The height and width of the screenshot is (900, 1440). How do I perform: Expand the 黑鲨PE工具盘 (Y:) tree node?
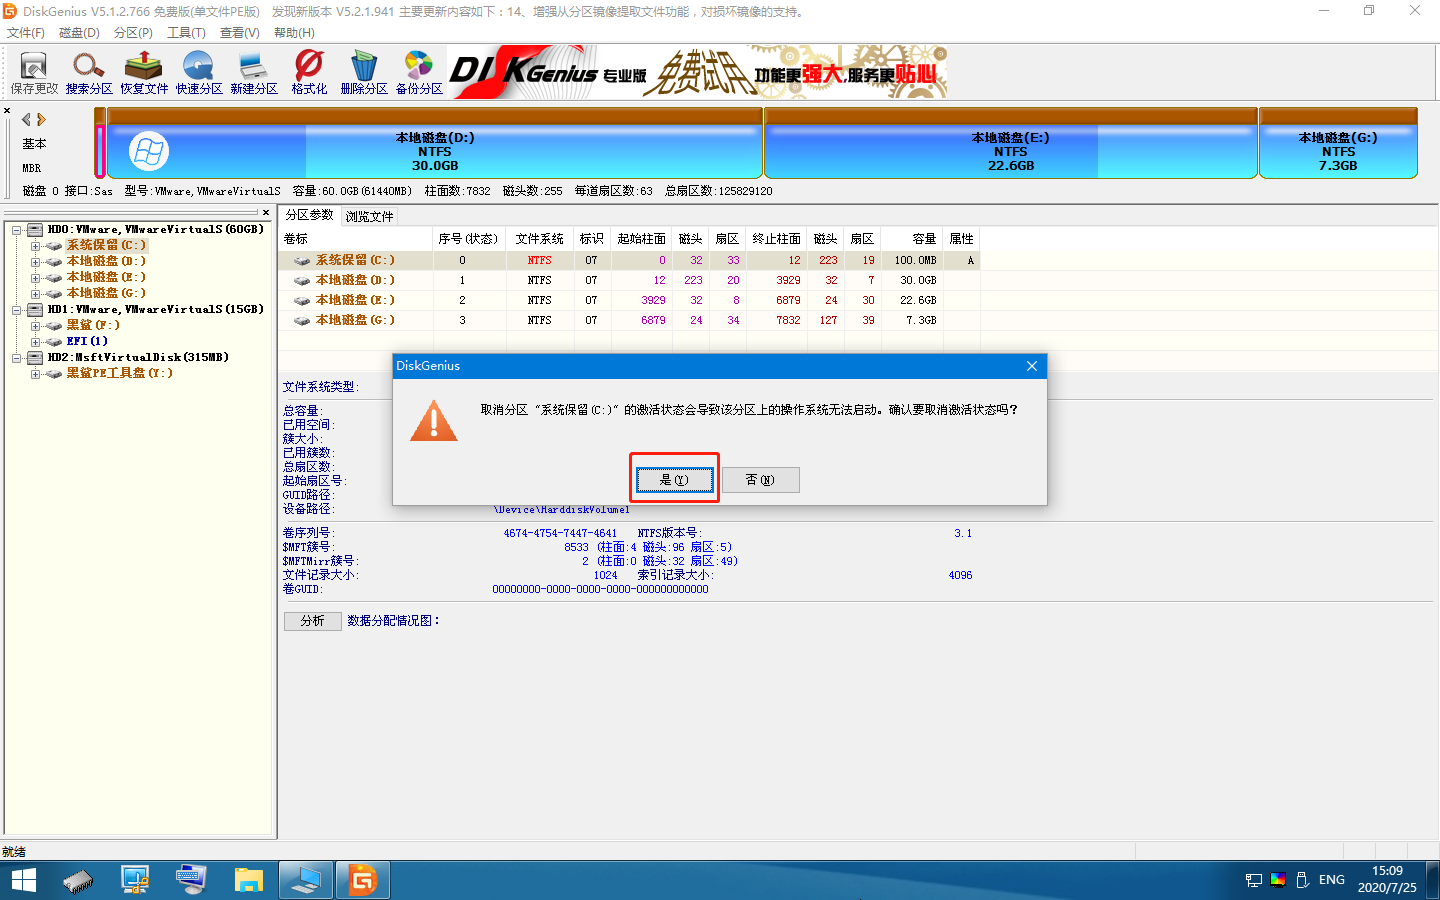click(35, 374)
